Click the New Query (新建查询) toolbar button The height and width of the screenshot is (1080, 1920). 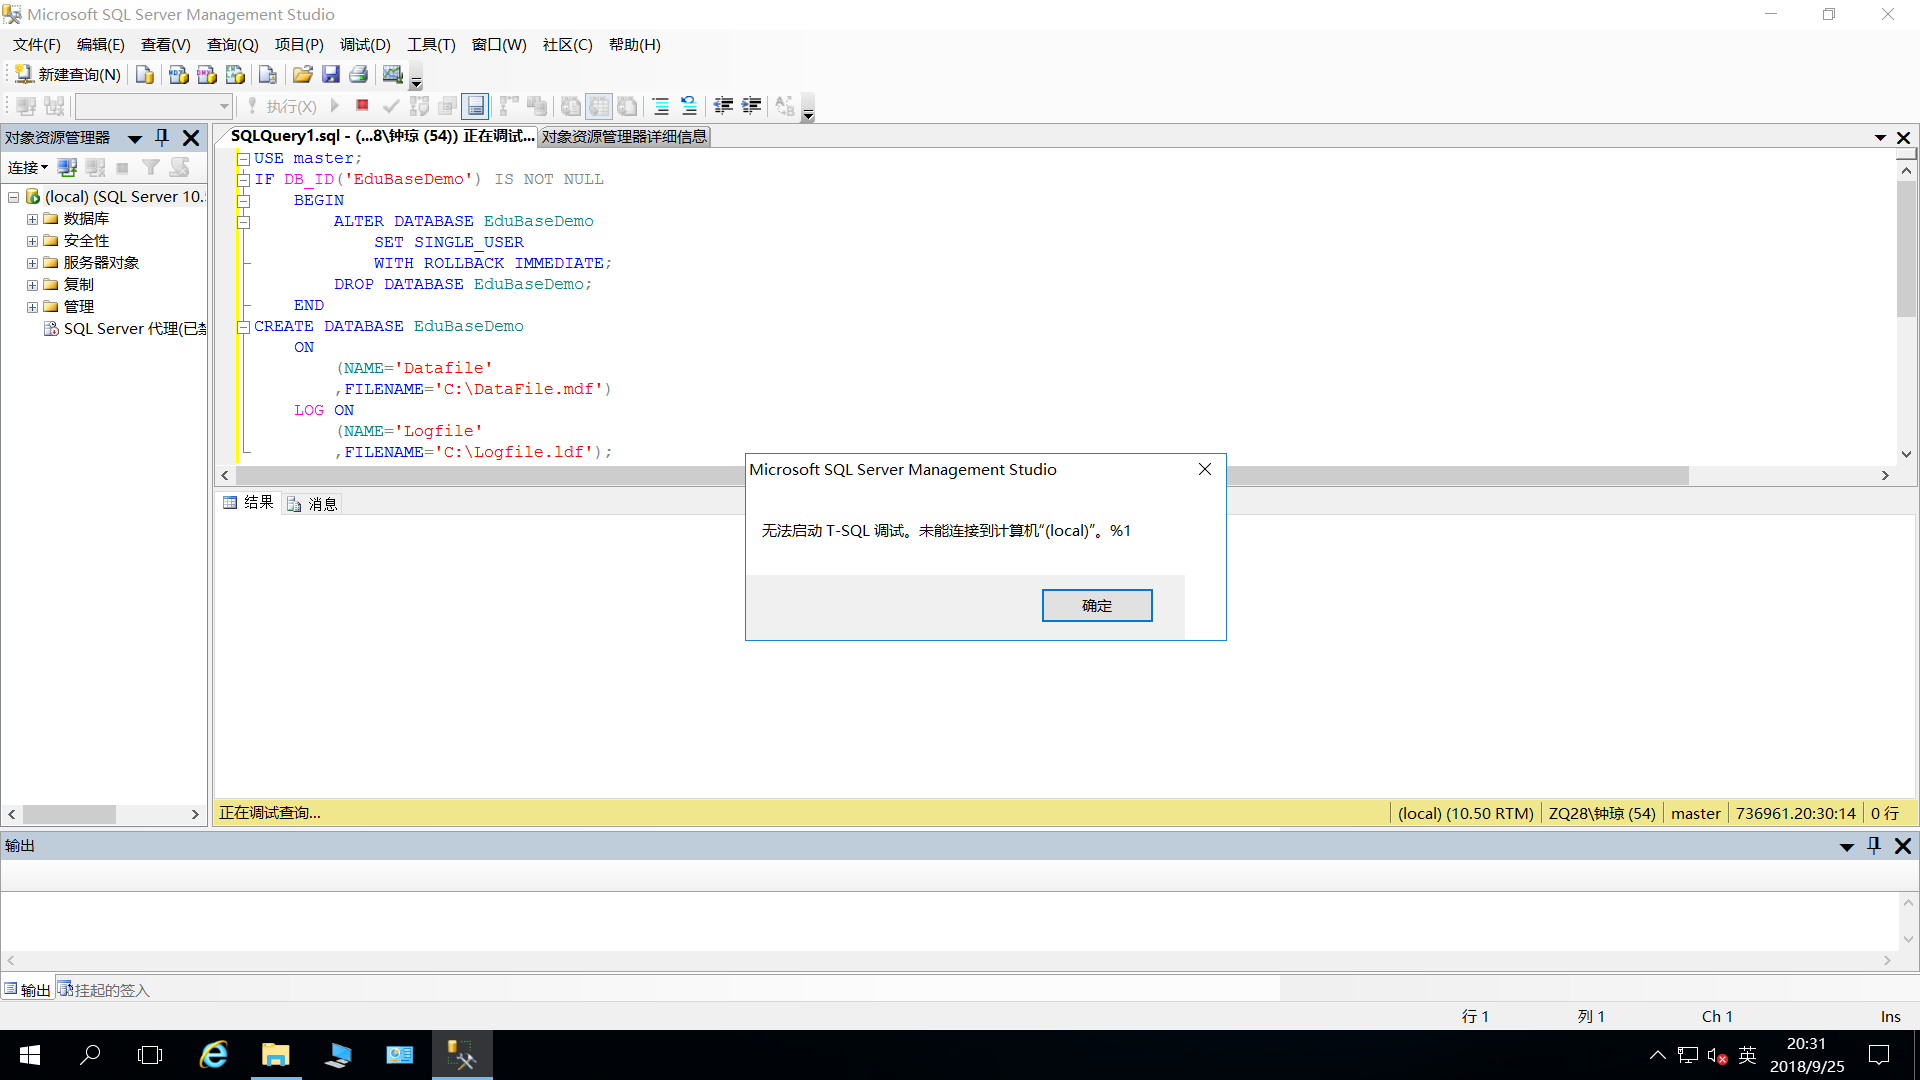68,74
